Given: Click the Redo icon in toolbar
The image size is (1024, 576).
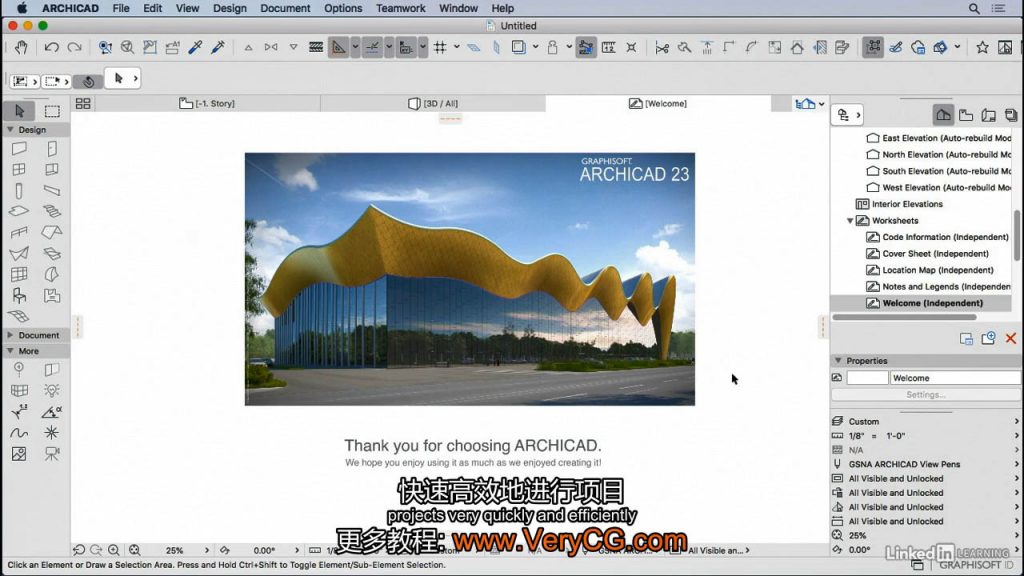Looking at the screenshot, I should pyautogui.click(x=74, y=47).
